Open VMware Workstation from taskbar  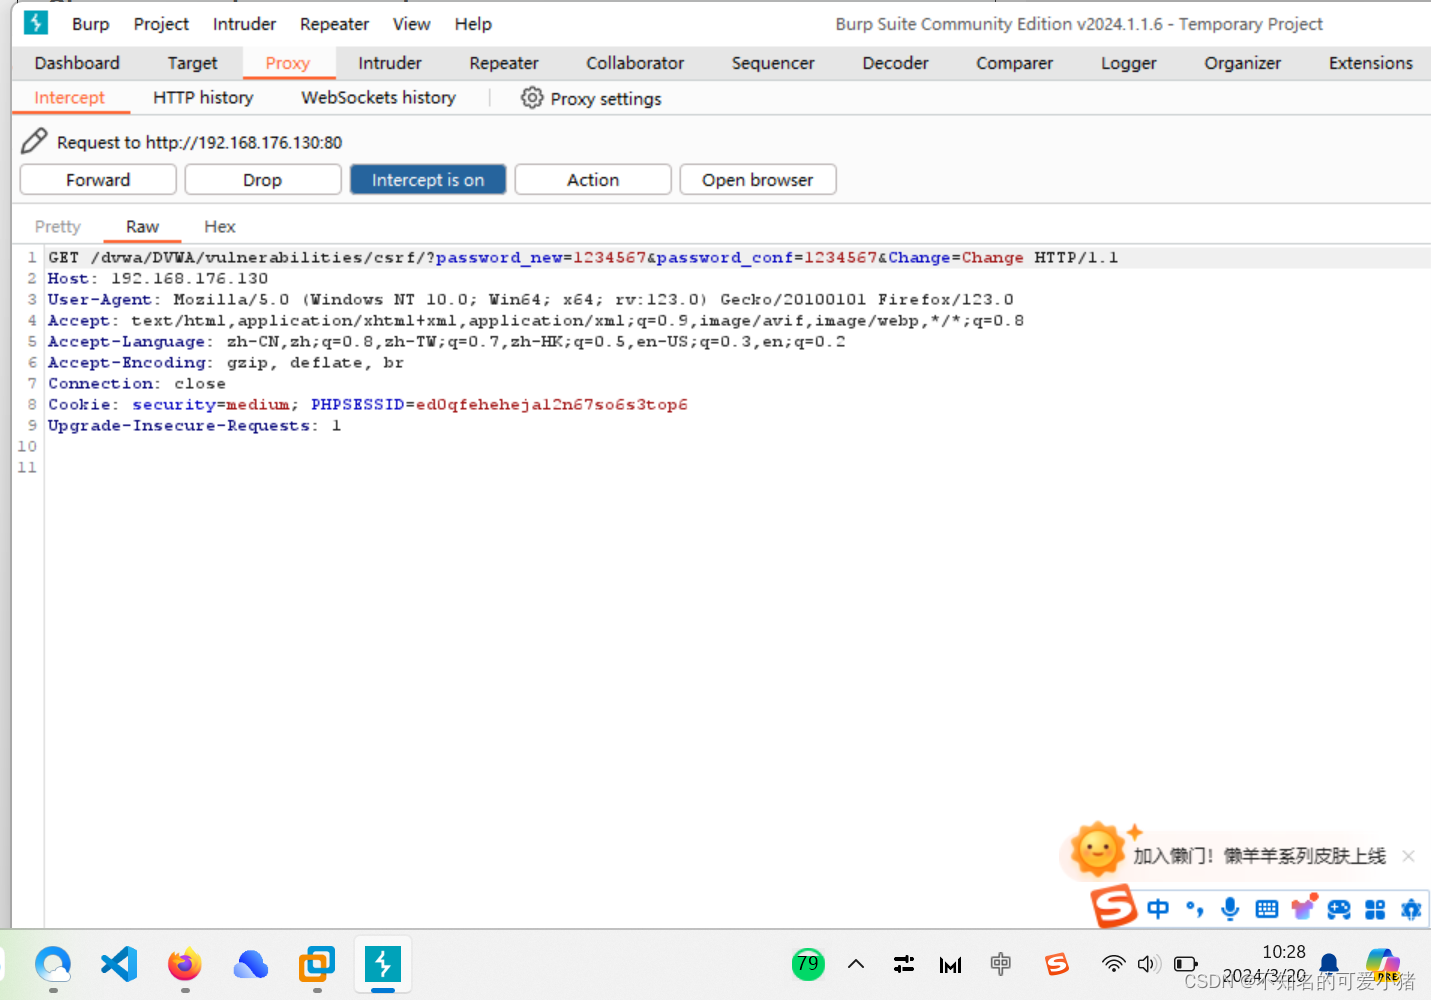click(x=317, y=964)
